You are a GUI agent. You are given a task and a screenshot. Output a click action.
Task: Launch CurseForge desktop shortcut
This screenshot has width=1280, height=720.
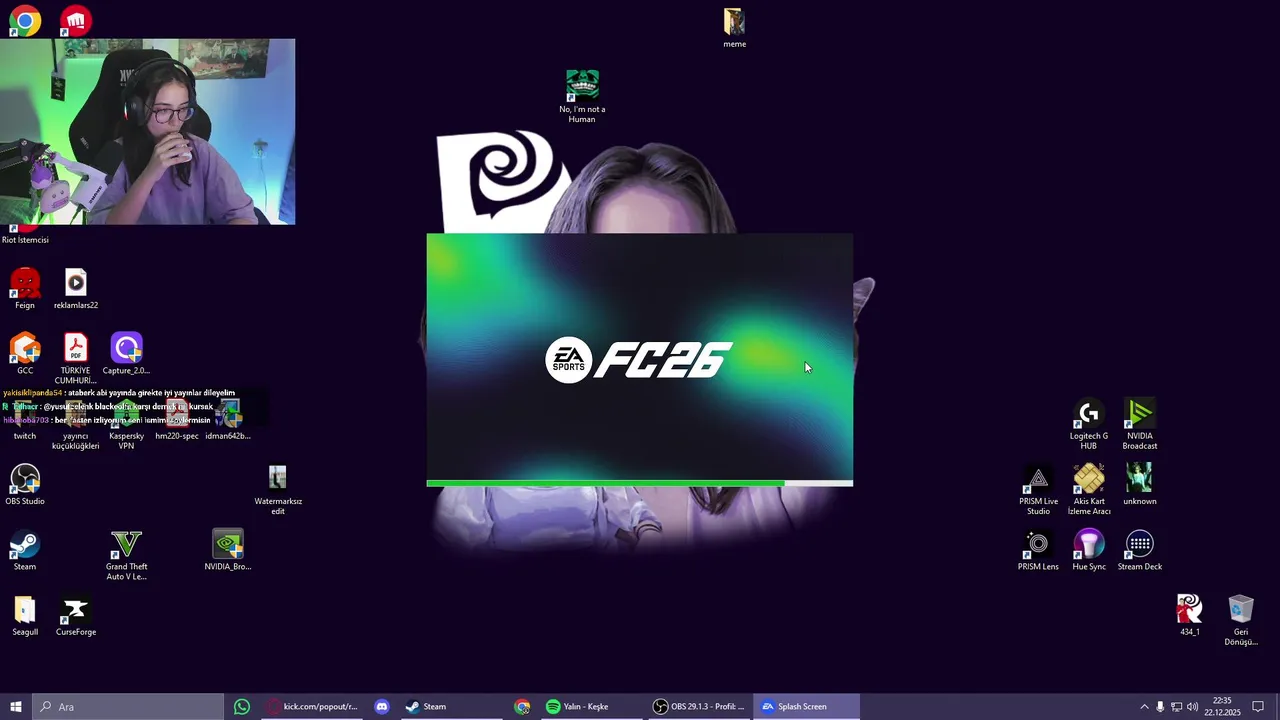[x=76, y=616]
